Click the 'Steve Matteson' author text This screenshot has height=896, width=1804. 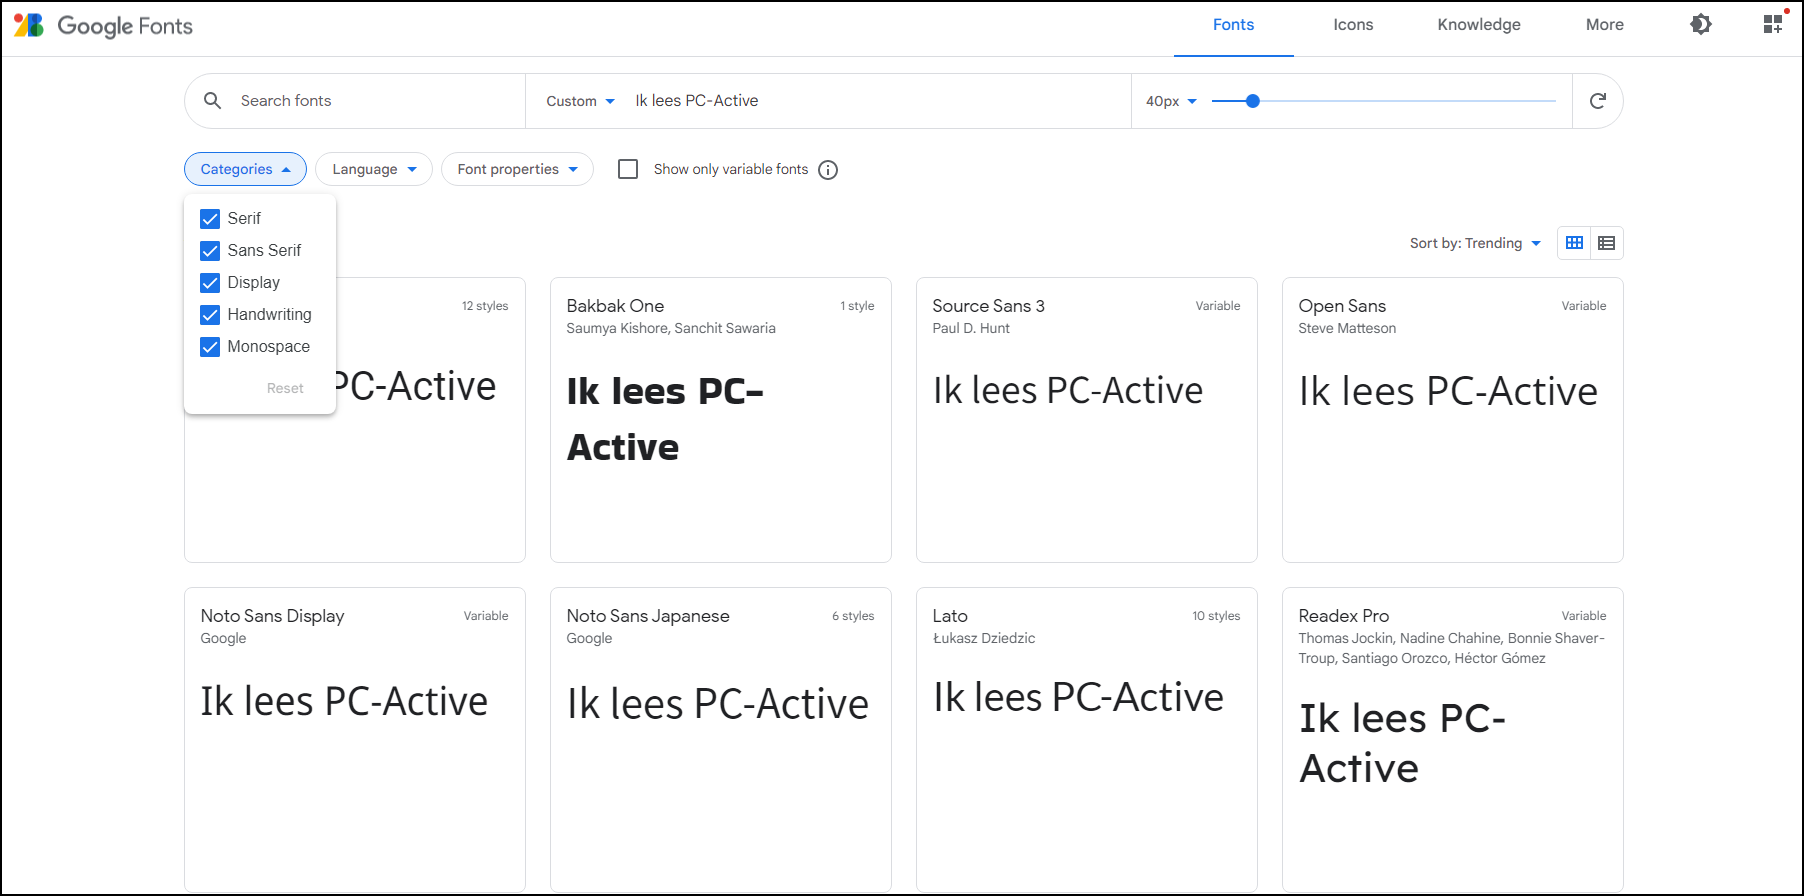[x=1347, y=328]
